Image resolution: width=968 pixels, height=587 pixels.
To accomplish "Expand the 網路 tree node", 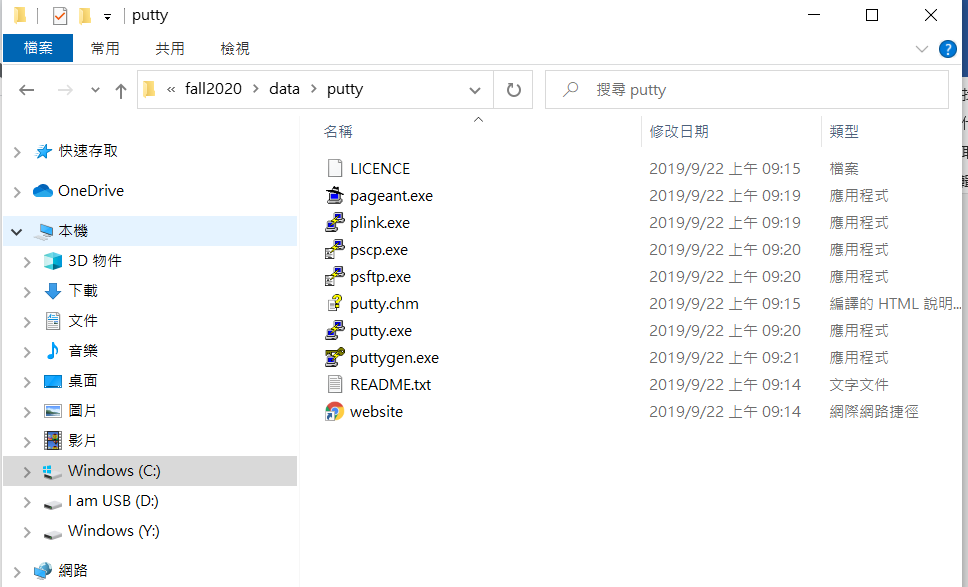I will 17,572.
